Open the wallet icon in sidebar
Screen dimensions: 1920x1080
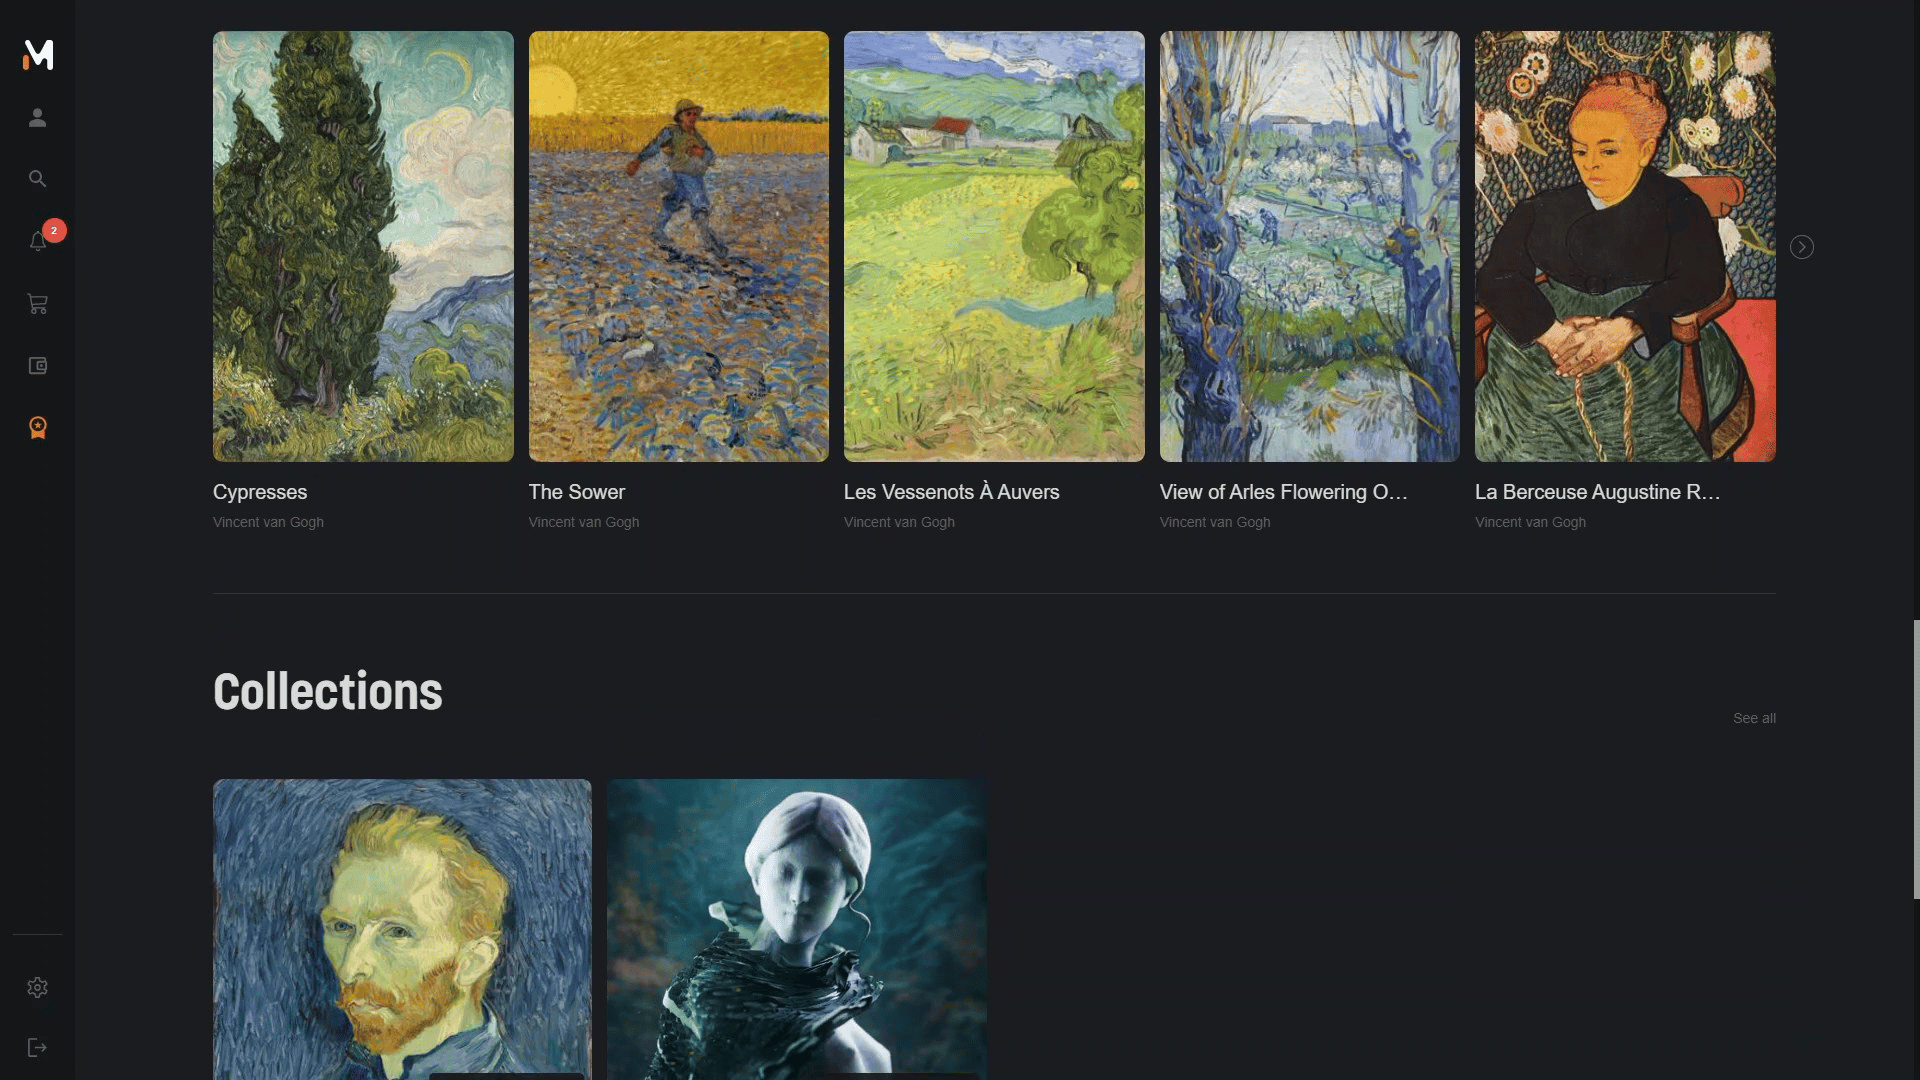pyautogui.click(x=38, y=366)
